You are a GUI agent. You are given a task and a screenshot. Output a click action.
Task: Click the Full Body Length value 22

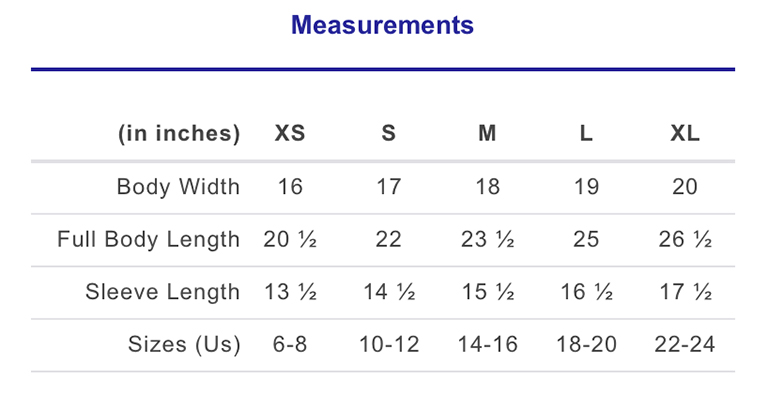[388, 240]
